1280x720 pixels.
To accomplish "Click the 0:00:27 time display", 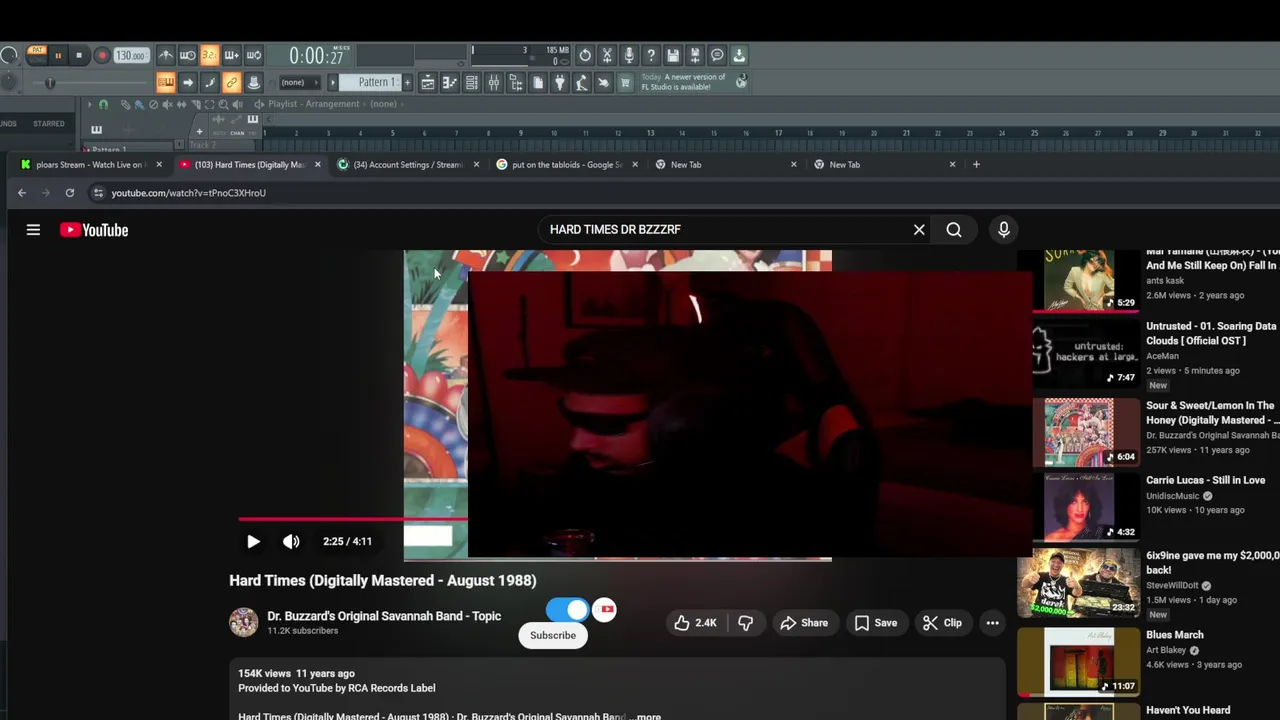I will [317, 57].
